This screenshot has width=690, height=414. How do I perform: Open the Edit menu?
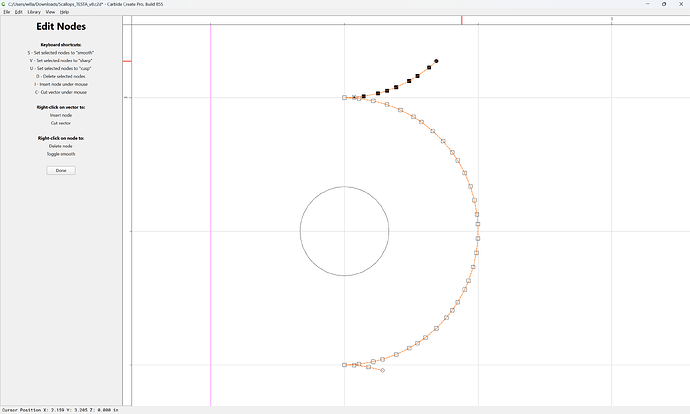coord(18,12)
